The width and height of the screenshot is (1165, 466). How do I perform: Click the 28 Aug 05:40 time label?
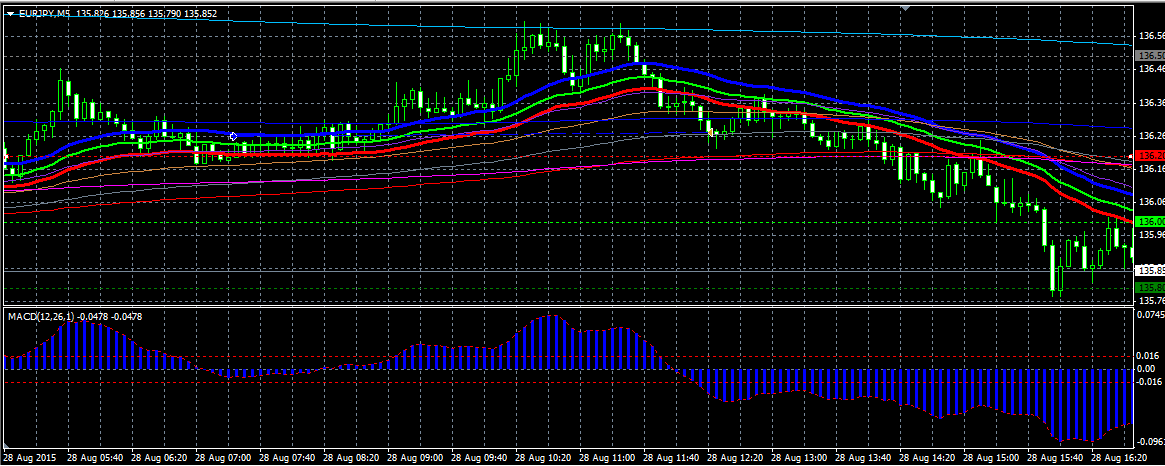click(93, 458)
